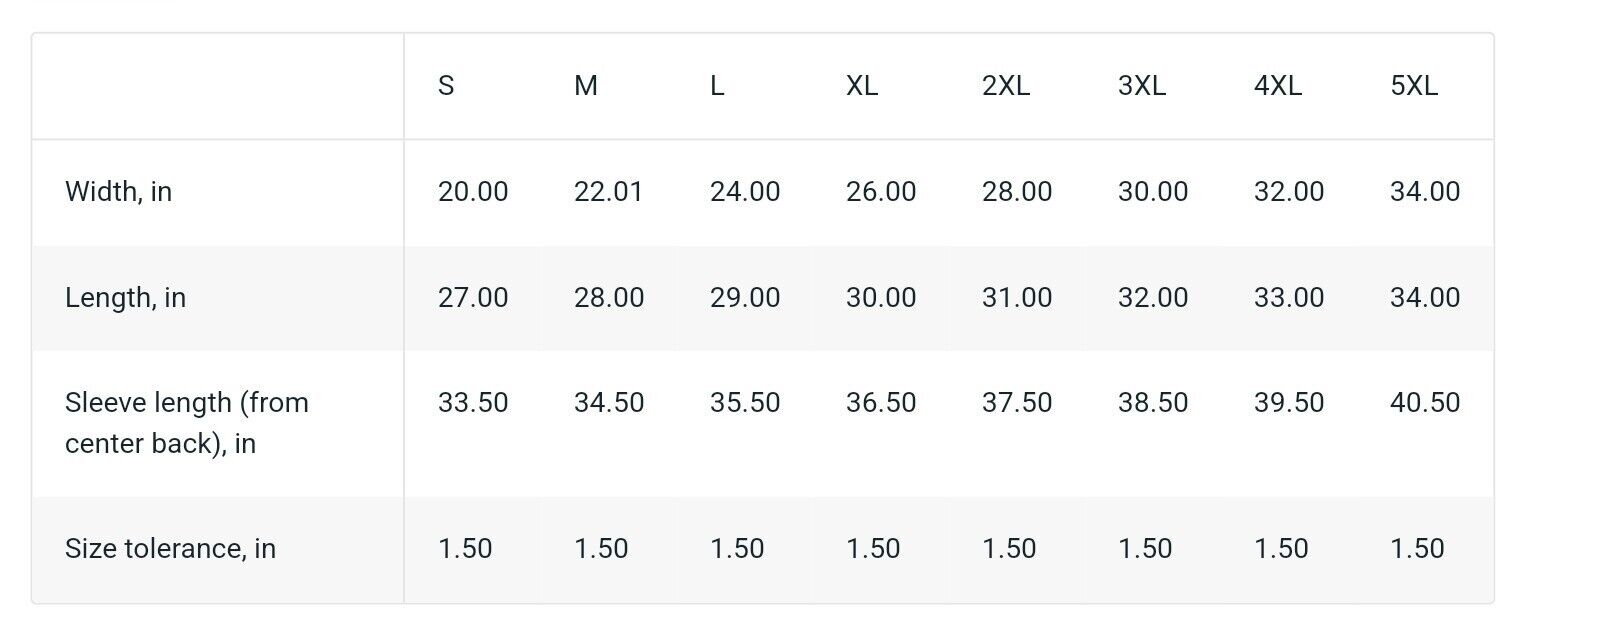The height and width of the screenshot is (642, 1600).
Task: Click the 30.00 length value for XL
Action: coord(881,298)
